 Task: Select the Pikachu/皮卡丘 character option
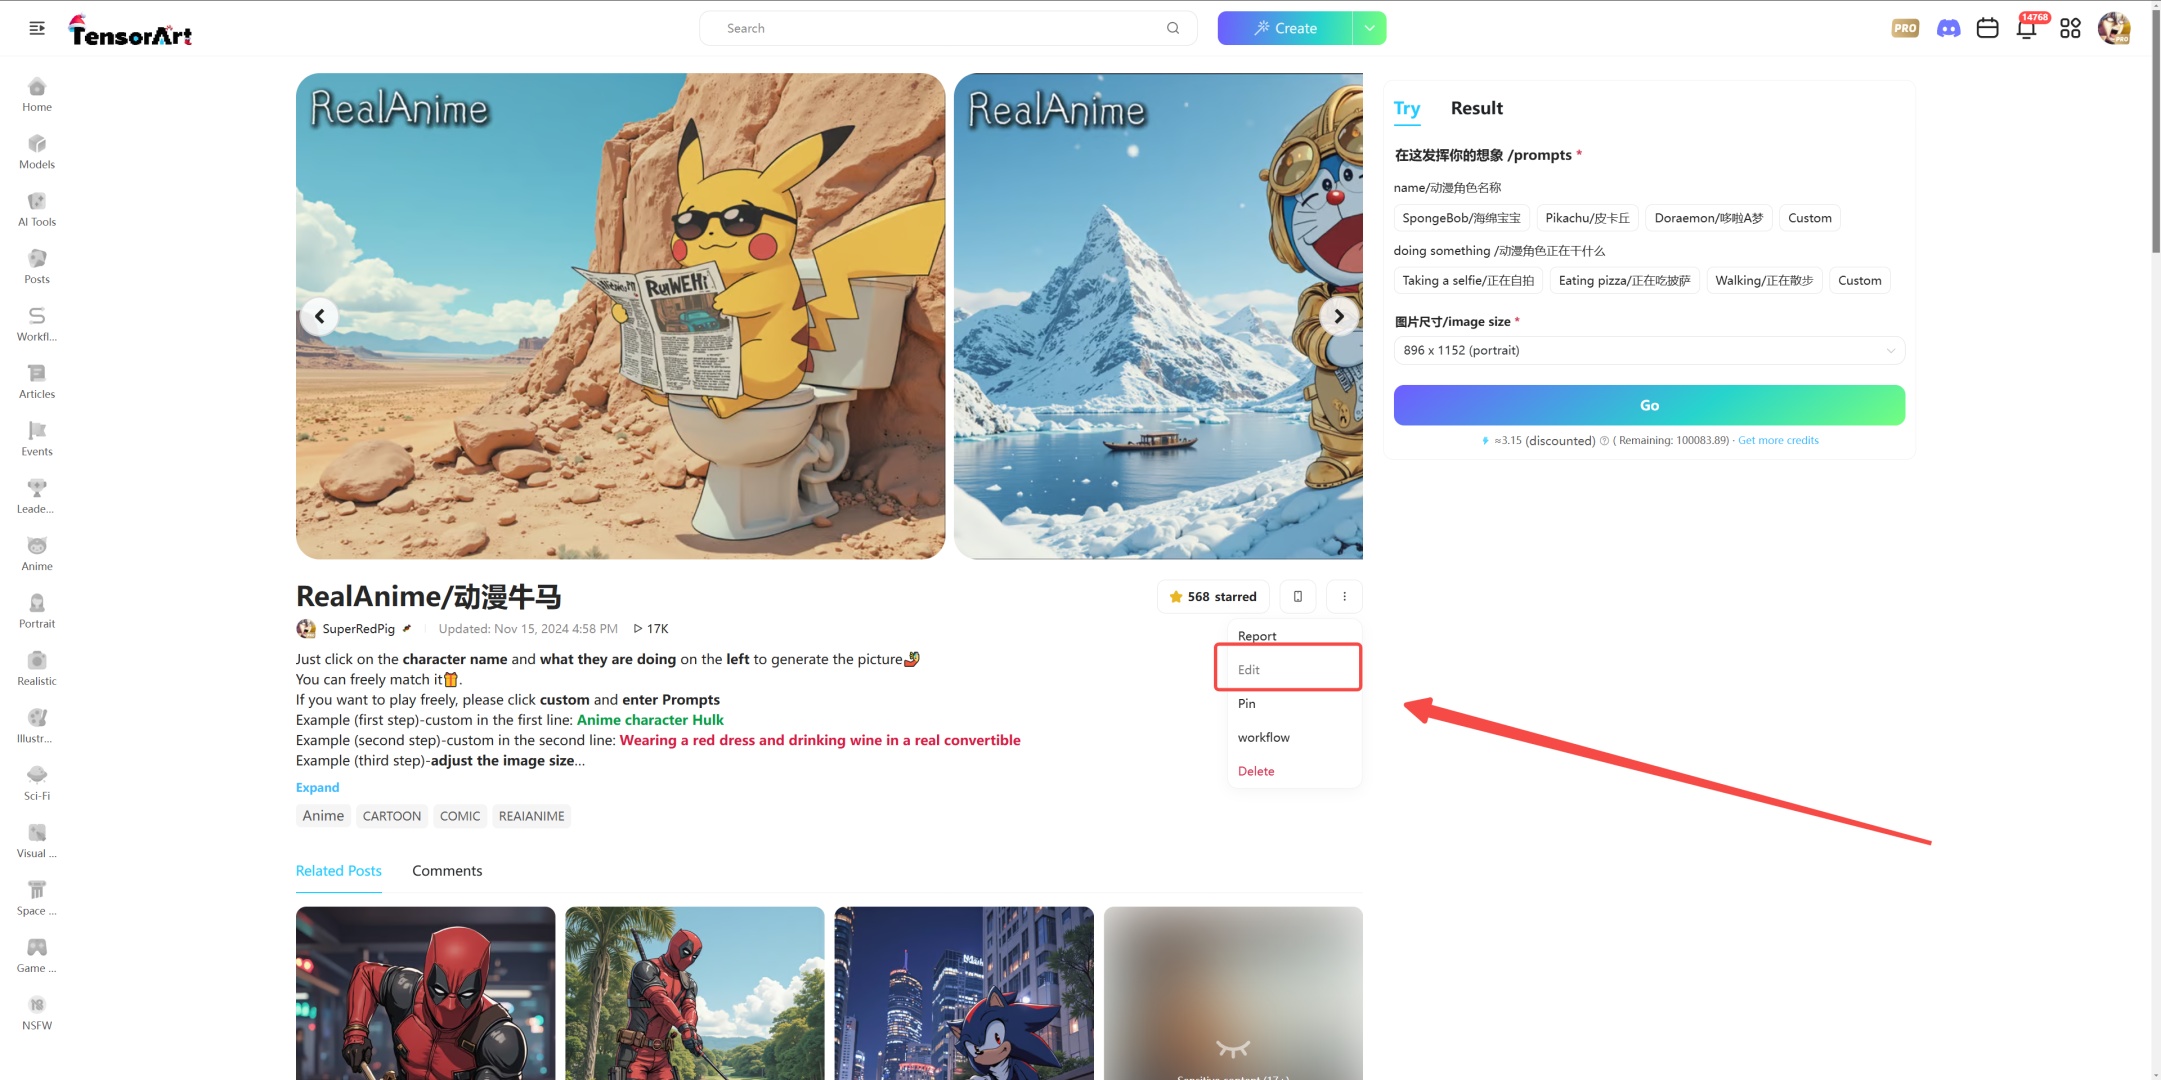click(x=1587, y=218)
